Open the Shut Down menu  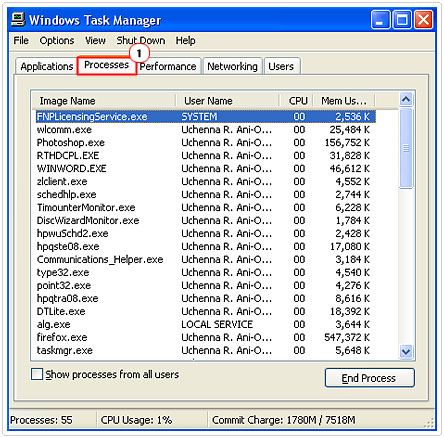tap(141, 41)
